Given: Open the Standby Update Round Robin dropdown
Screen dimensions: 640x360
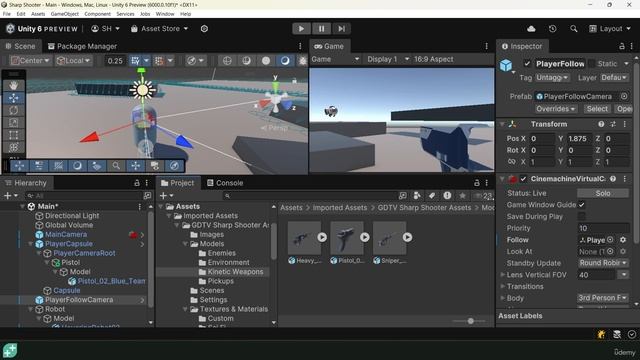Looking at the screenshot, I should [x=603, y=263].
